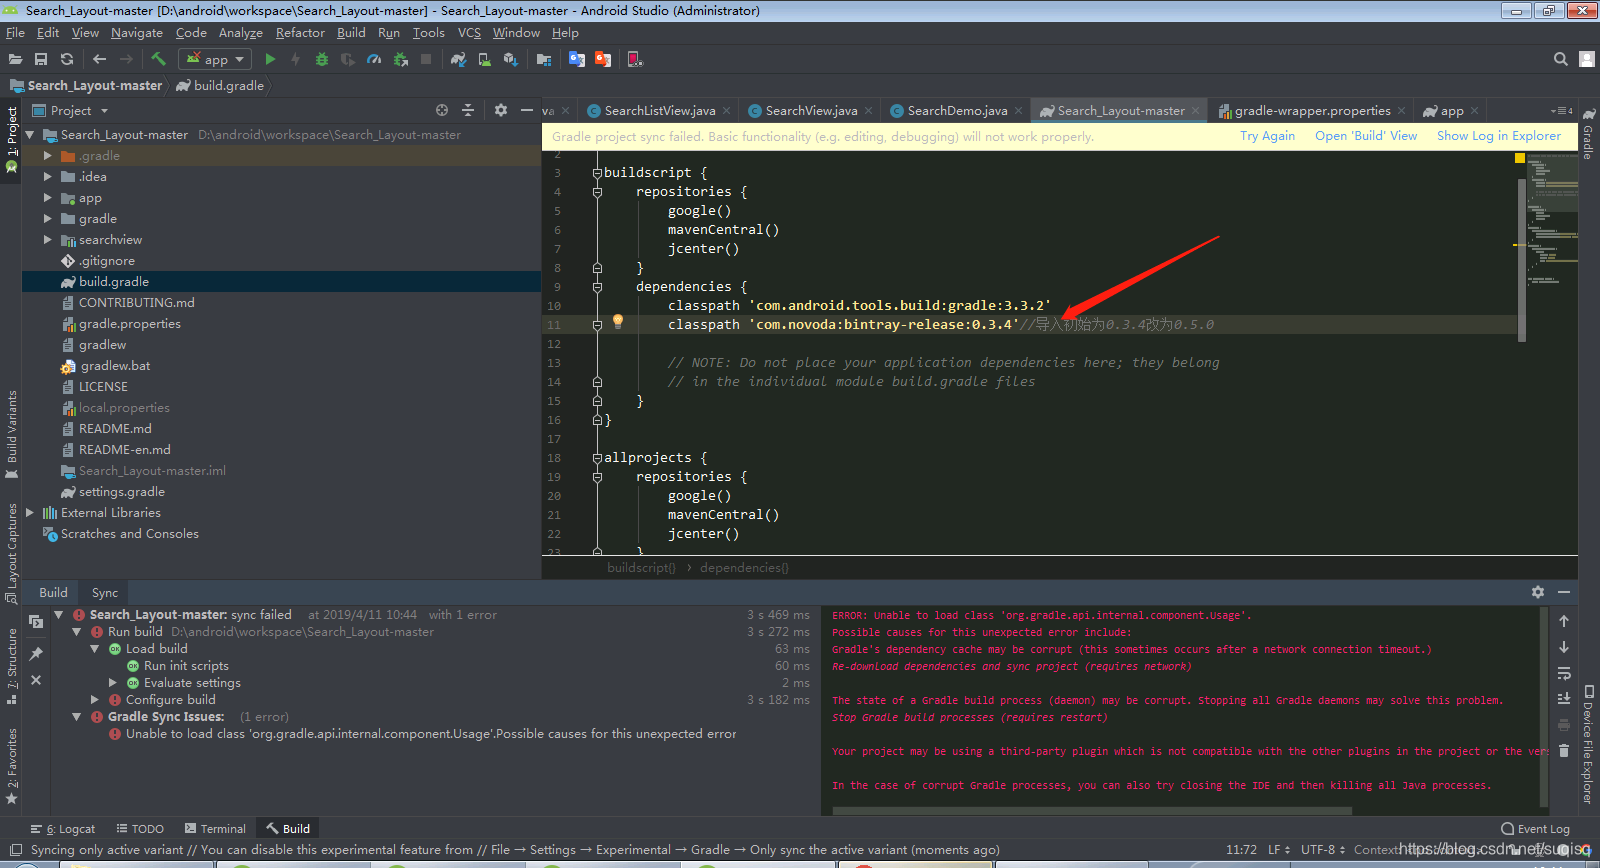Click Re-download dependencies and sync project link
The height and width of the screenshot is (868, 1600).
point(1011,666)
